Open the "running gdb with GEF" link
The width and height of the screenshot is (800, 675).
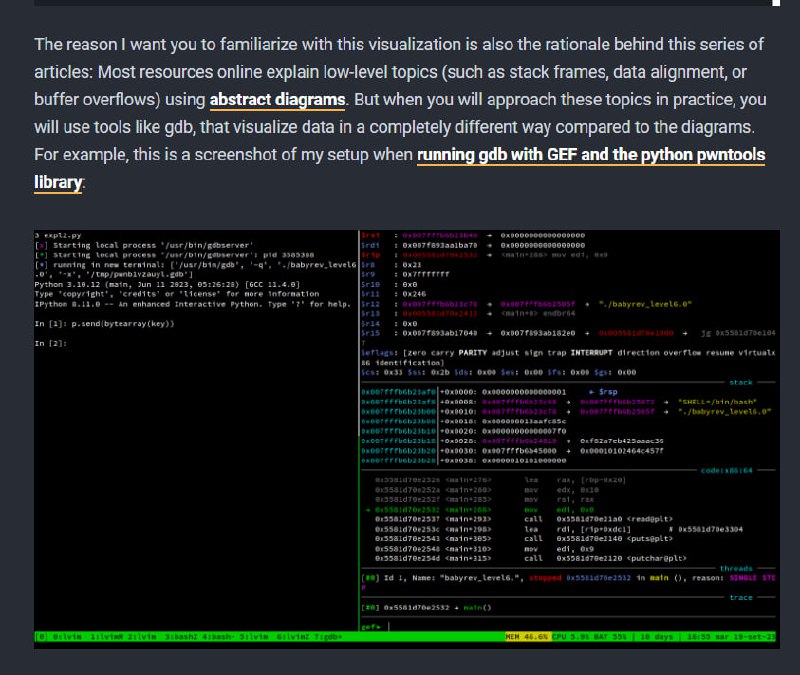click(590, 155)
